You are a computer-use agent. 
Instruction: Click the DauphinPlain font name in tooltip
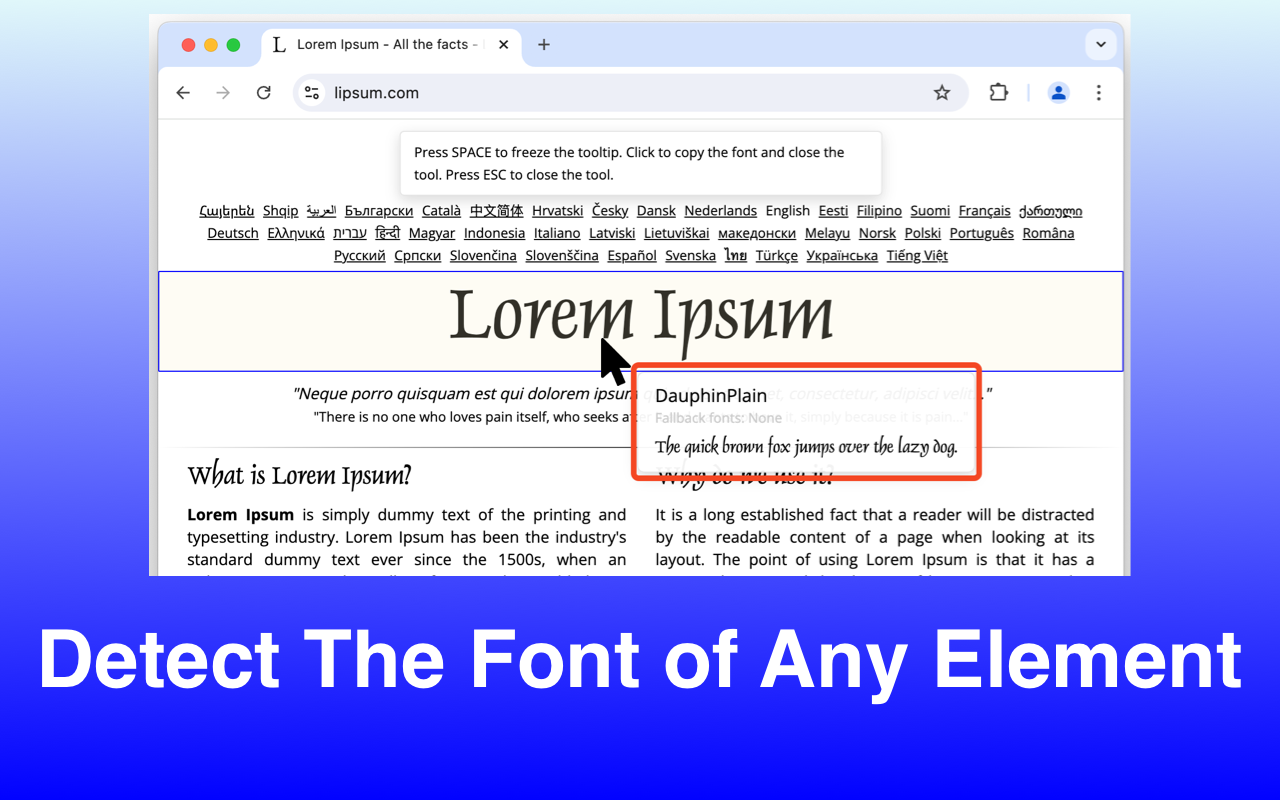tap(711, 396)
